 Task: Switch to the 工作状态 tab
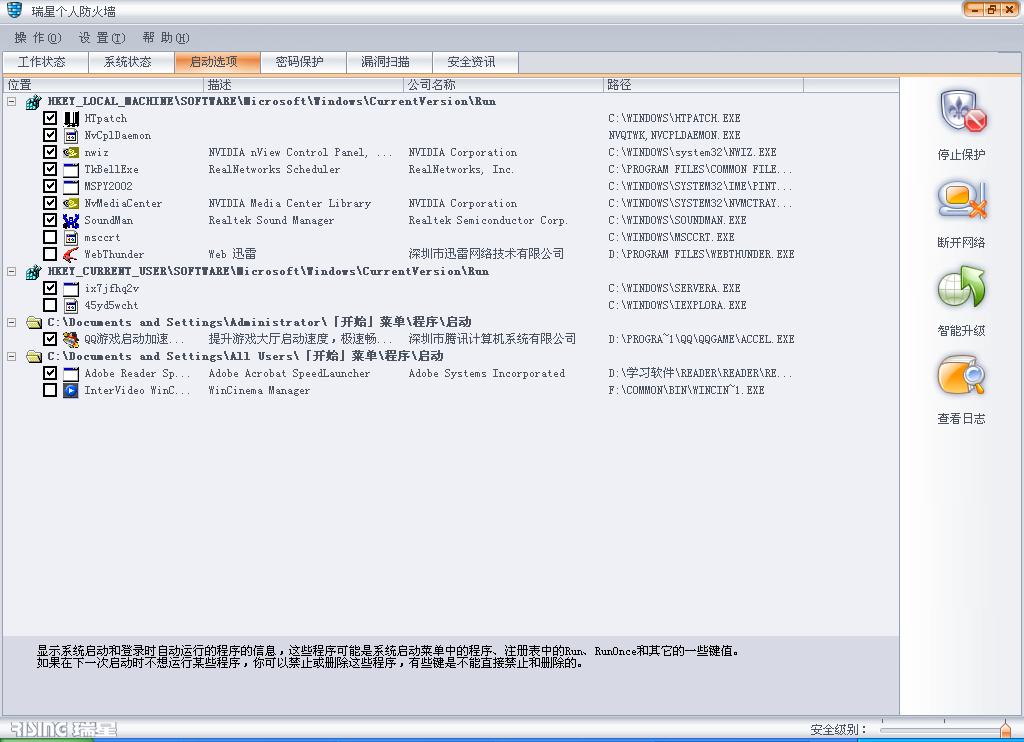tap(45, 62)
